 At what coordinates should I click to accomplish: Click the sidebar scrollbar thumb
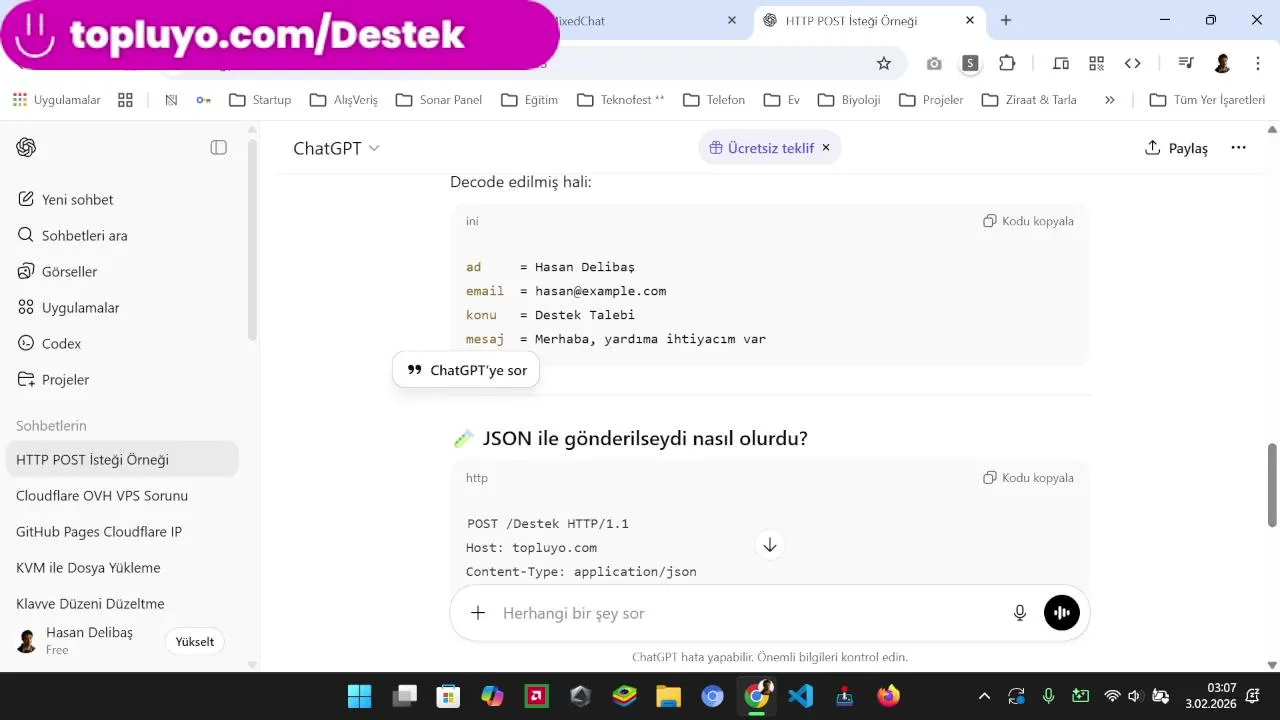[x=252, y=240]
